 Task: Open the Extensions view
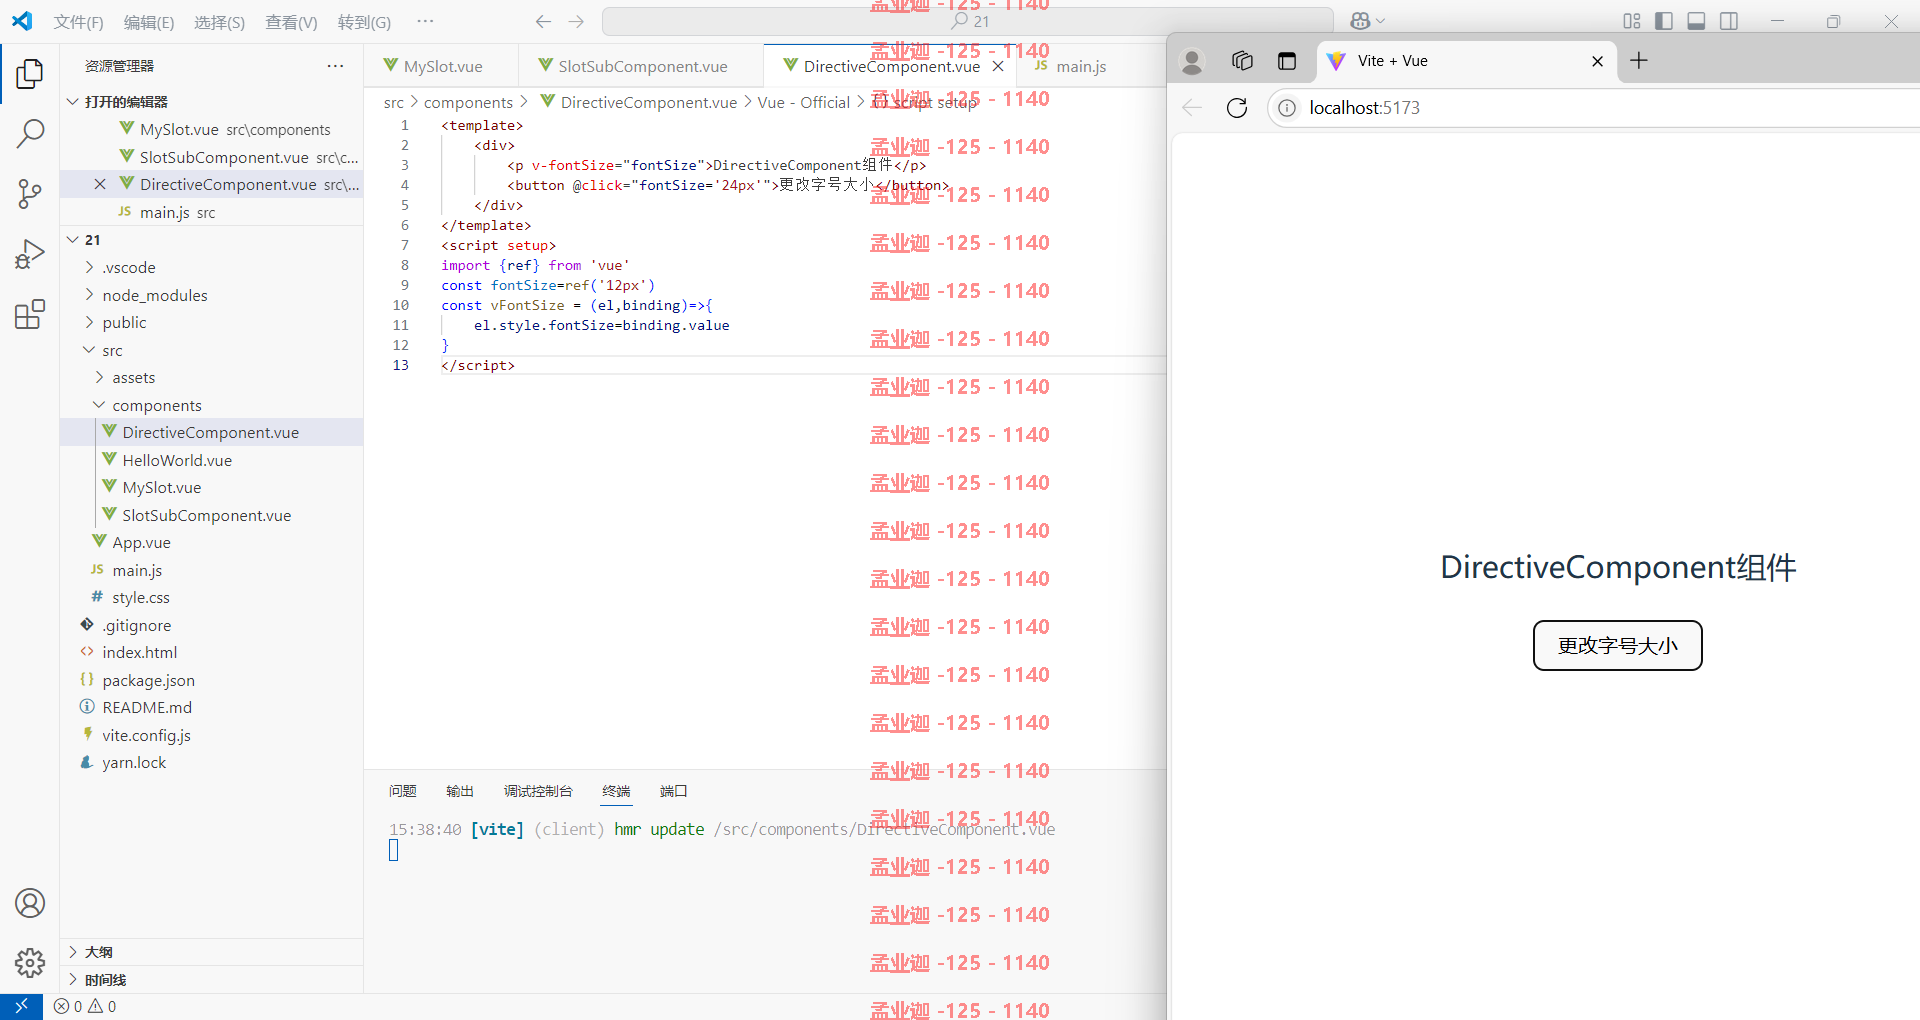pos(30,314)
